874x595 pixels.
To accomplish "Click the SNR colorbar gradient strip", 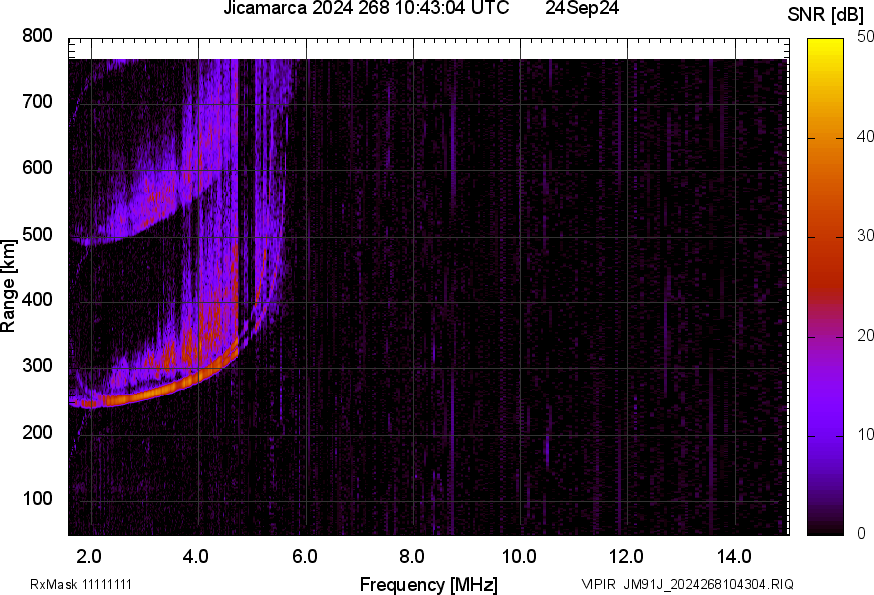I will point(826,287).
